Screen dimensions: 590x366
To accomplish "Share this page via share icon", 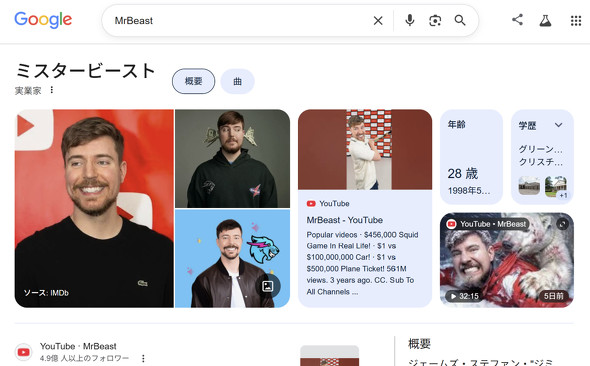I will pyautogui.click(x=517, y=20).
